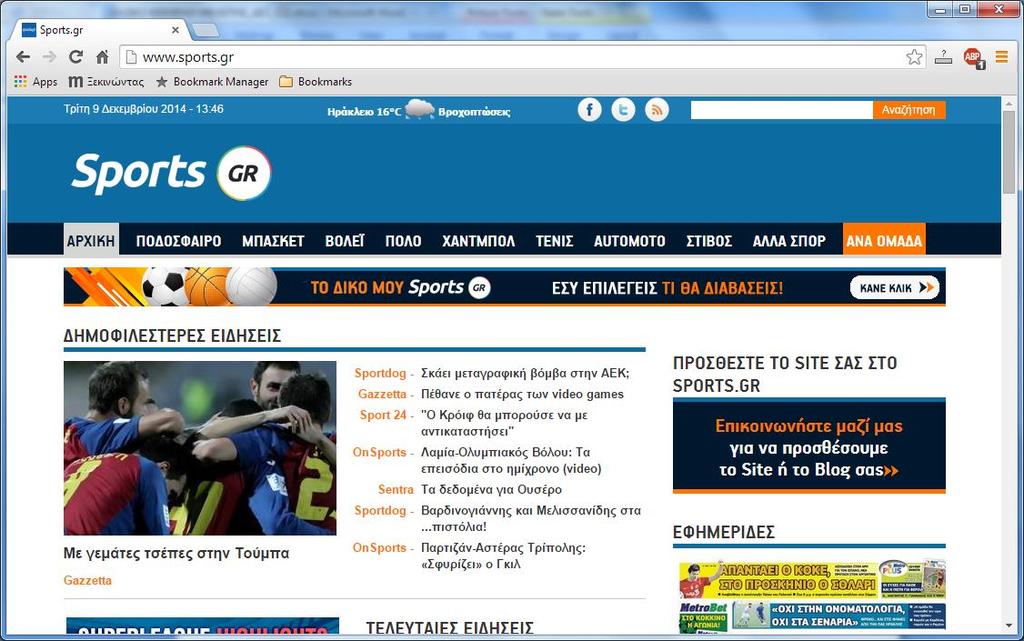1024x641 pixels.
Task: Open the ΑΠΑΝΤΑΕΙ Ο ΚΟΚΕ newspaper thumbnail
Action: tap(812, 579)
